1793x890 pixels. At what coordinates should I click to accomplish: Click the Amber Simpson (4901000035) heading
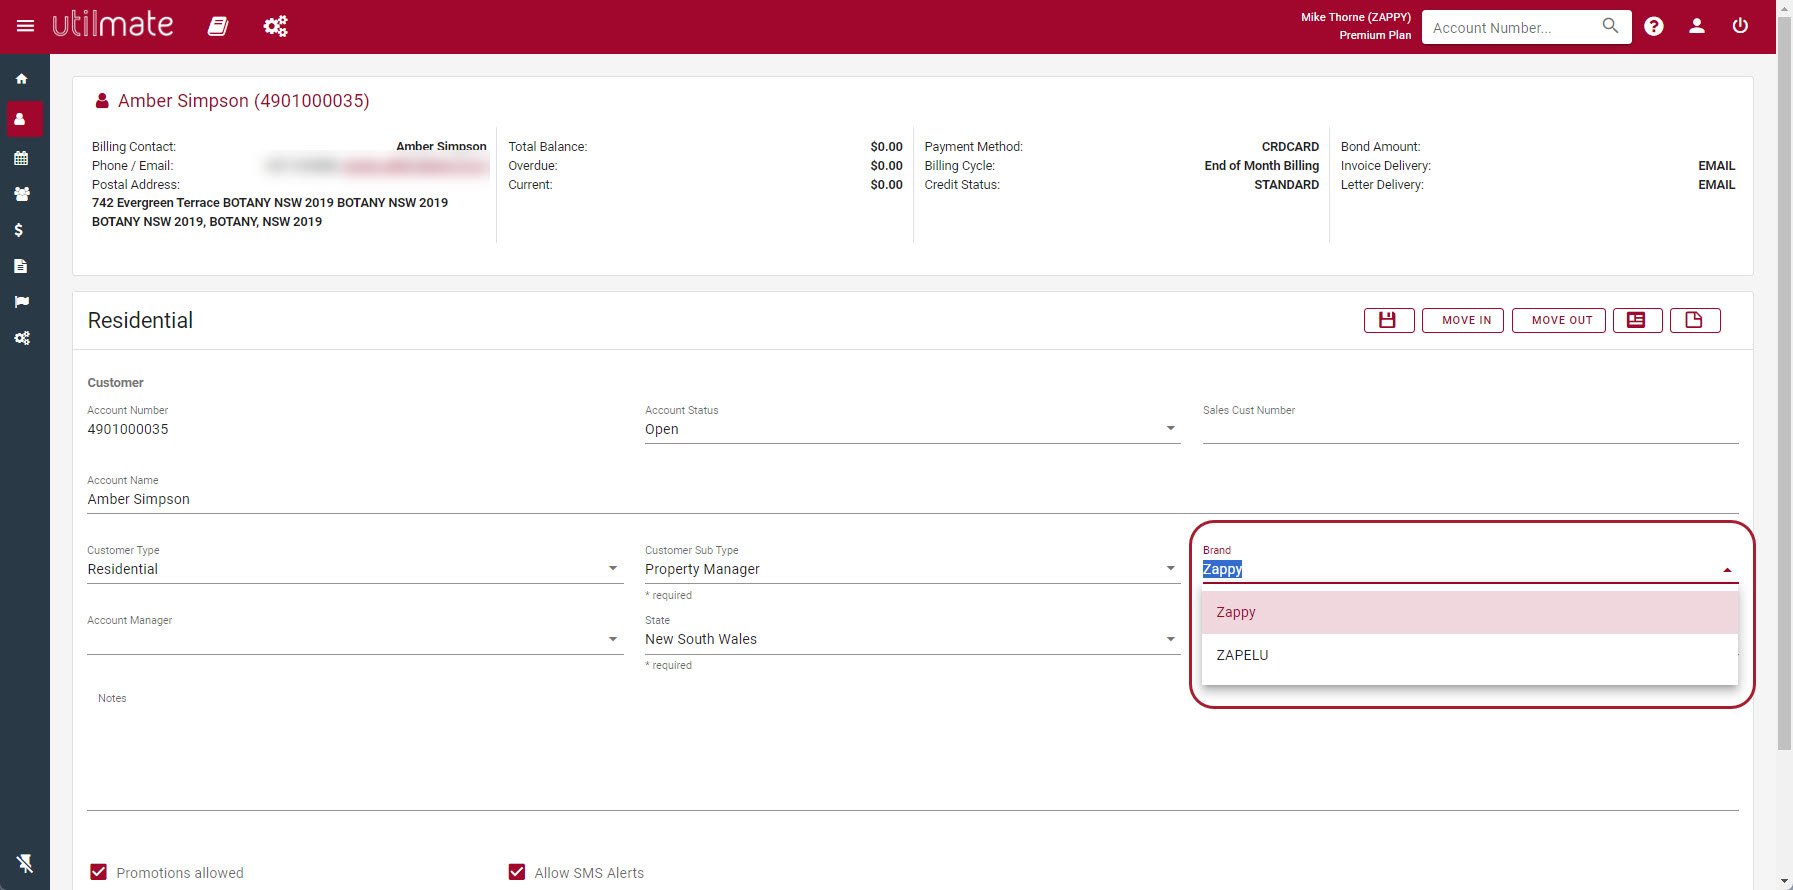[x=243, y=101]
